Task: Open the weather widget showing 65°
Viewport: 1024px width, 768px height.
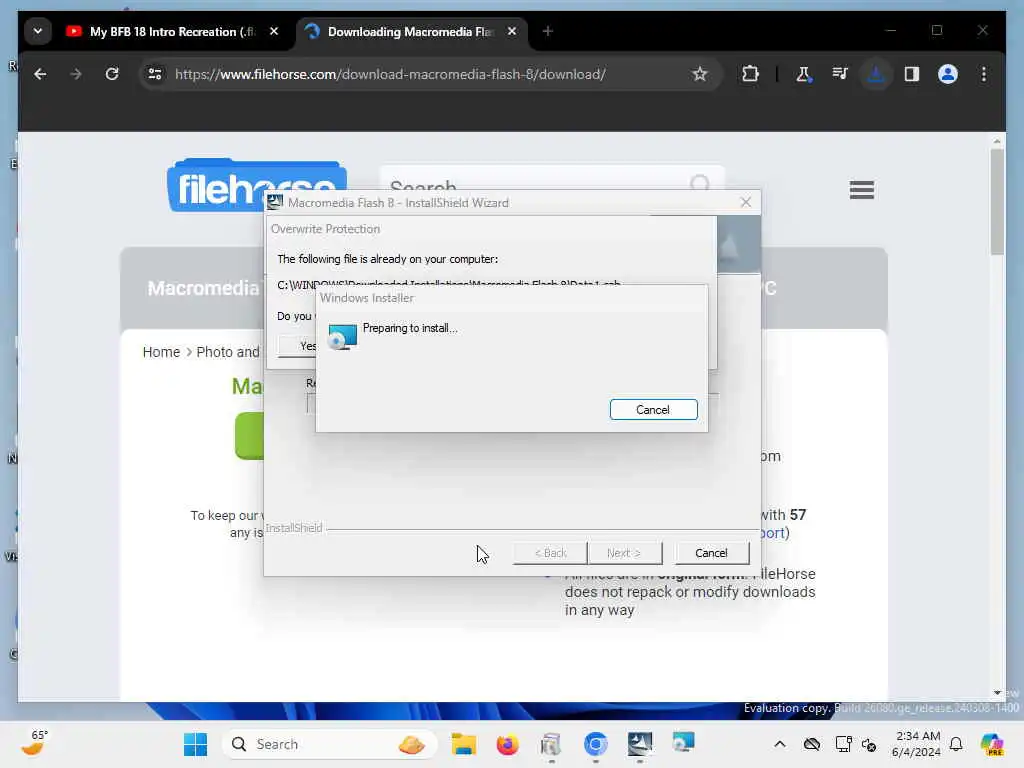Action: pyautogui.click(x=34, y=743)
